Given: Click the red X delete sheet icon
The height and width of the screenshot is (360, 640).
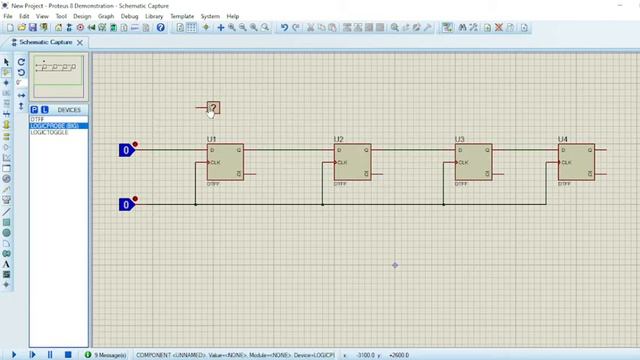Looking at the screenshot, I should tap(499, 27).
